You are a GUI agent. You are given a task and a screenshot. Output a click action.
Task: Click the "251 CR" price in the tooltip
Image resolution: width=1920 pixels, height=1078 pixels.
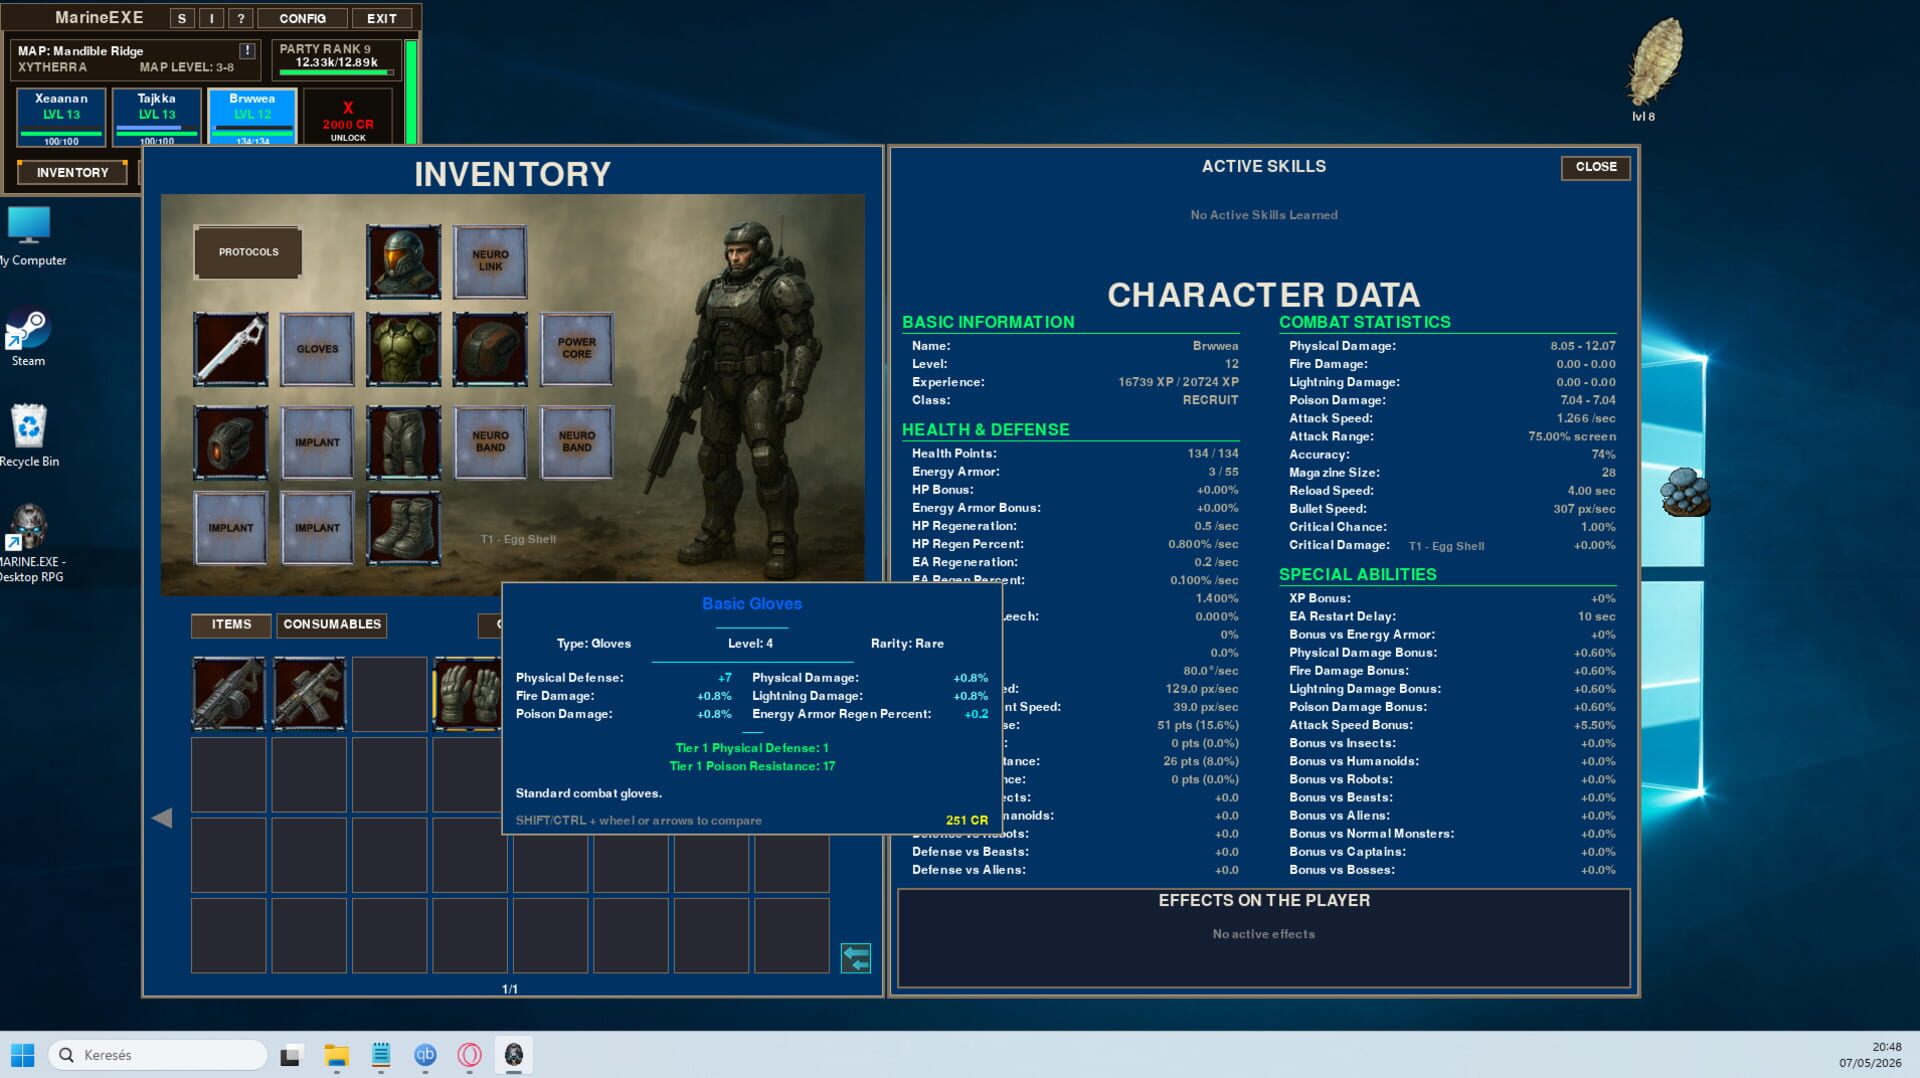(x=966, y=820)
